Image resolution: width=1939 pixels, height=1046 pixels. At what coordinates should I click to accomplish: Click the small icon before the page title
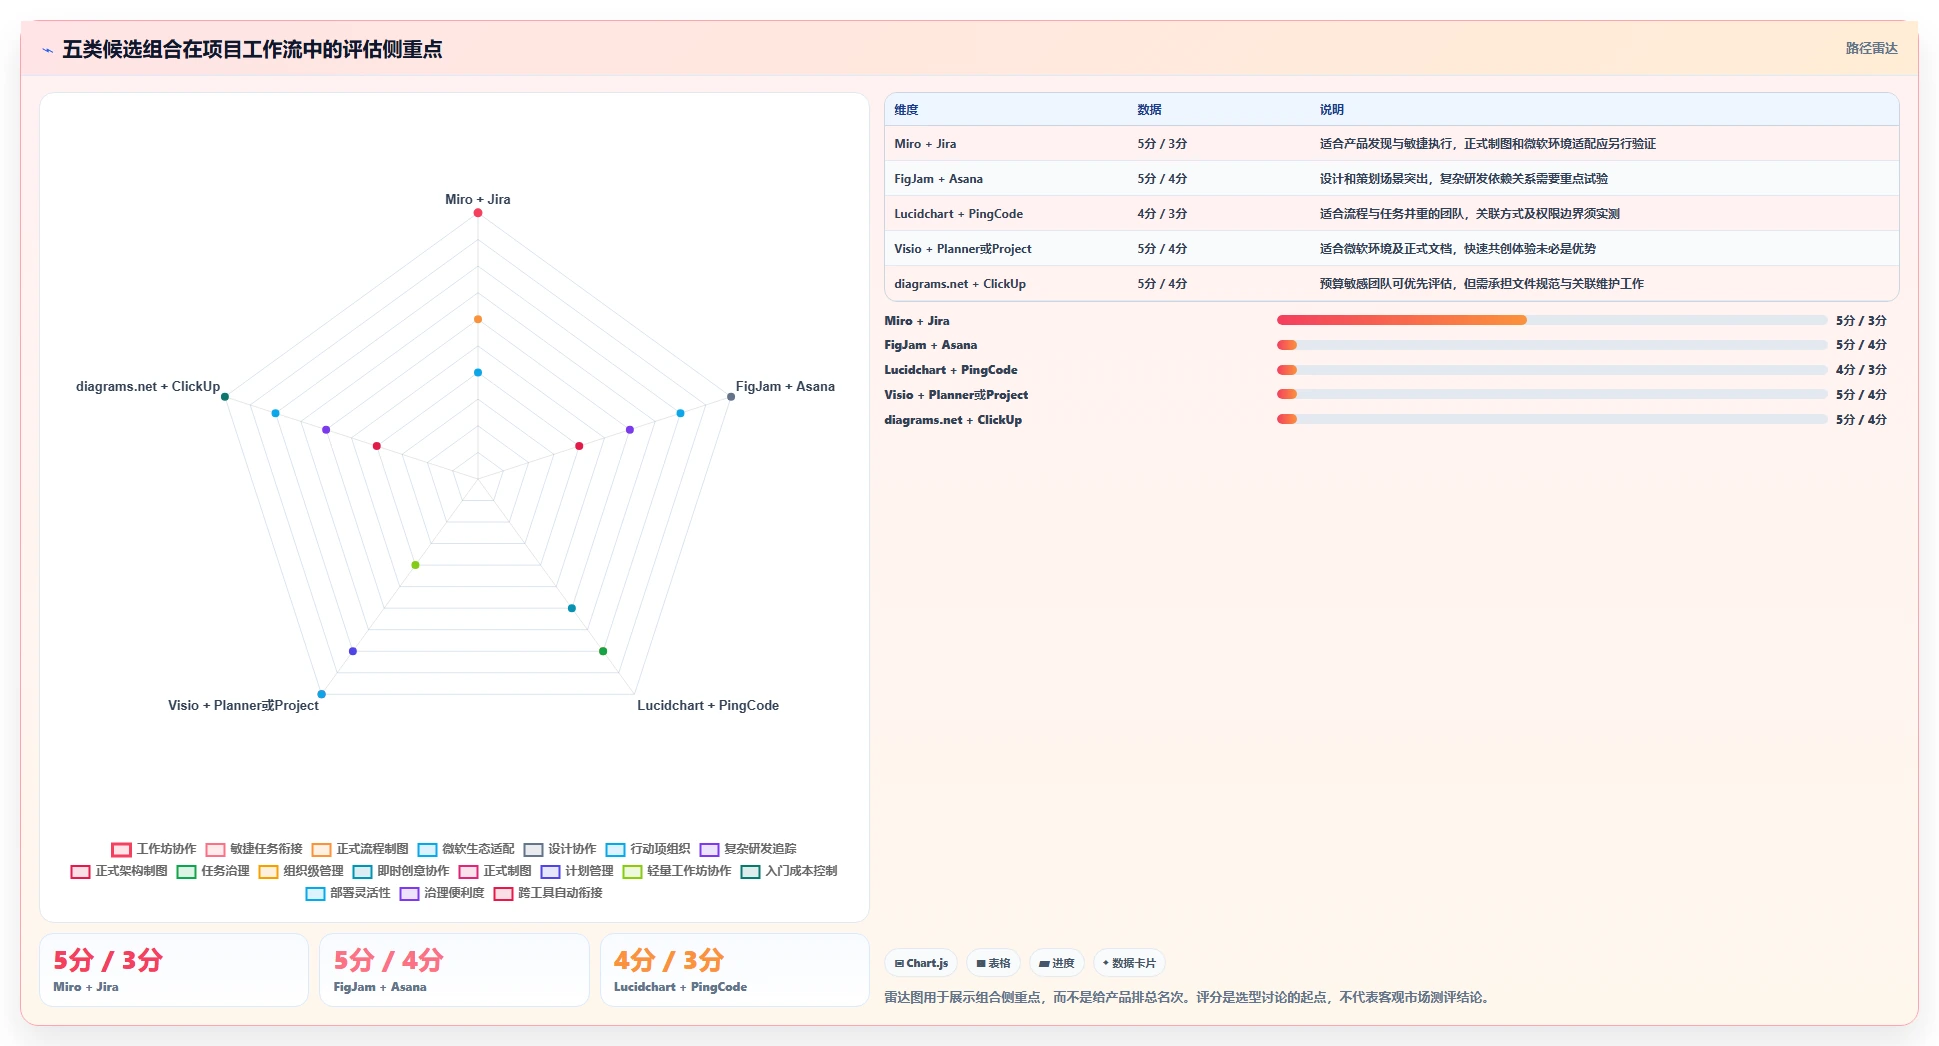(x=47, y=50)
